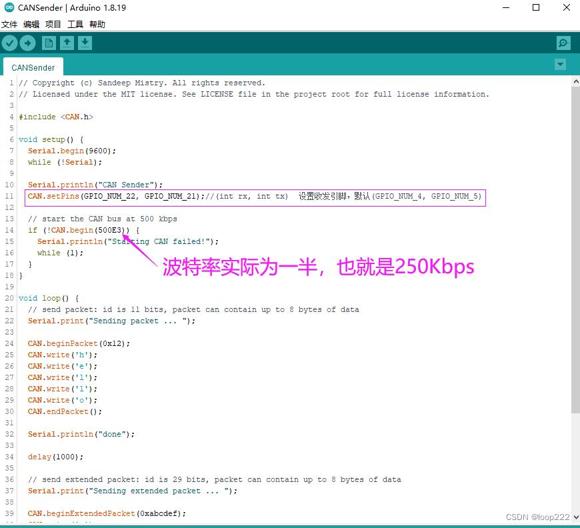Click 'CAN.beginPacket(0x12);' line
This screenshot has height=528, width=580.
79,343
